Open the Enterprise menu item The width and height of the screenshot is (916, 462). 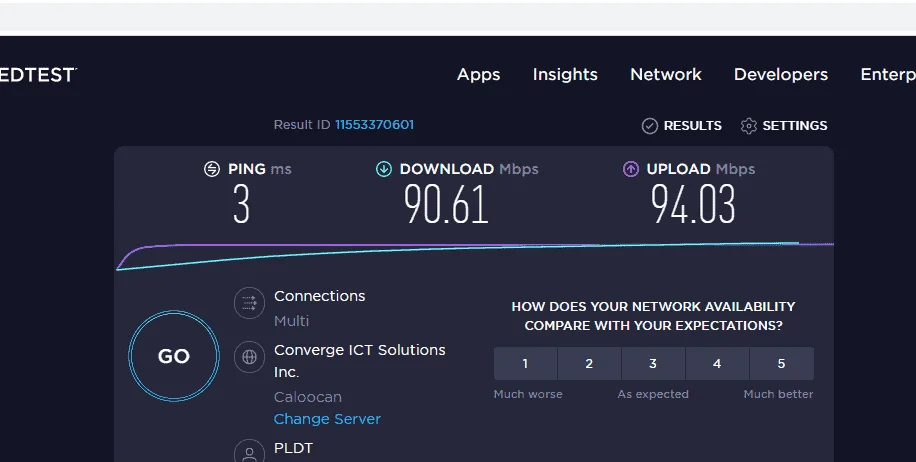click(x=888, y=74)
